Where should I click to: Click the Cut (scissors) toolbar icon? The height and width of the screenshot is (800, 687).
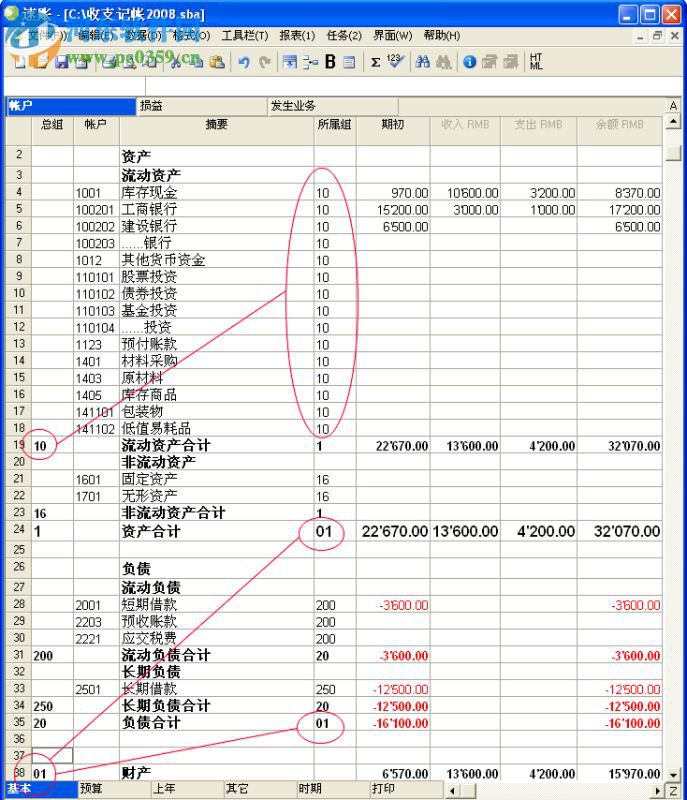point(175,62)
